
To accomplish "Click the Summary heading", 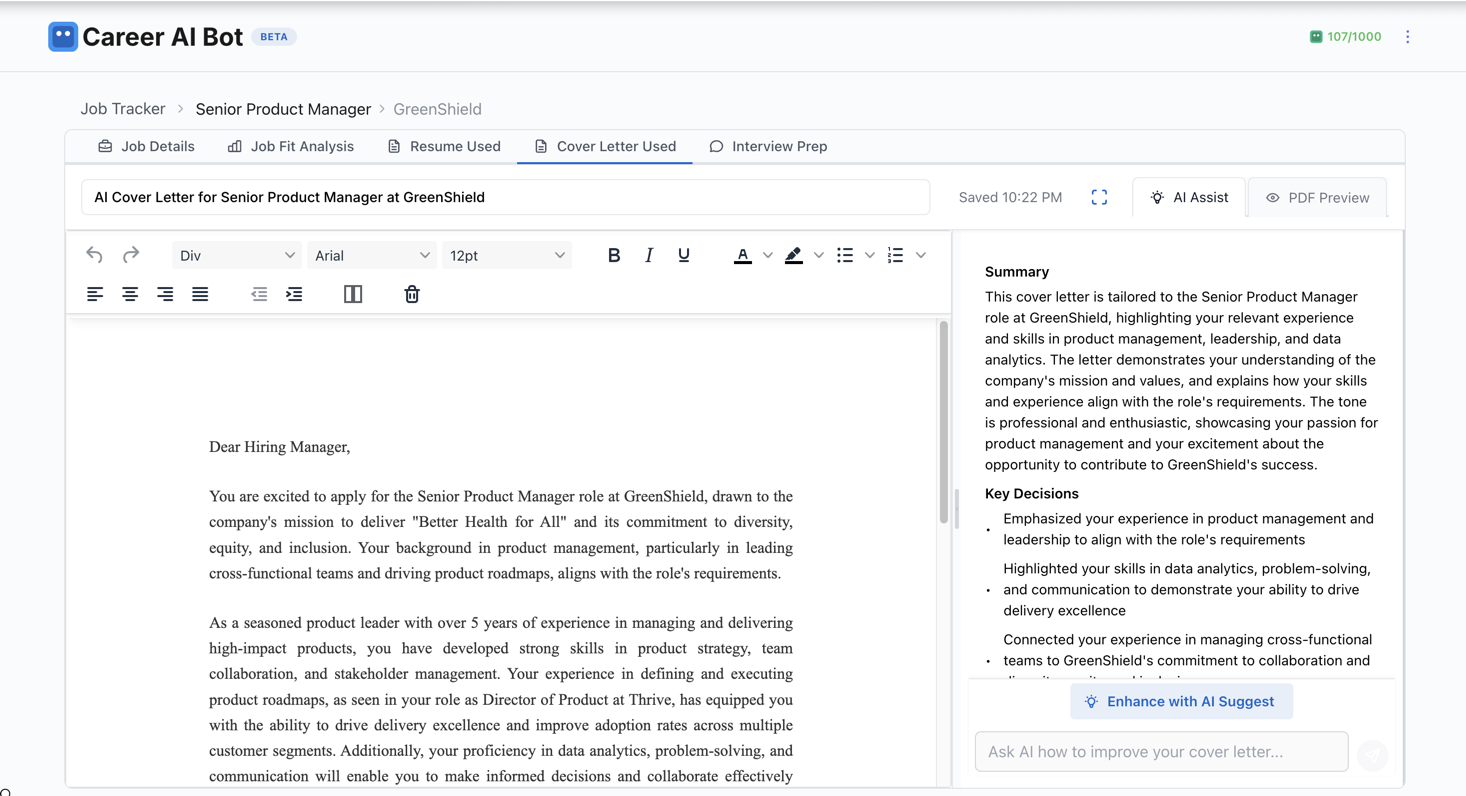I will click(x=1016, y=271).
